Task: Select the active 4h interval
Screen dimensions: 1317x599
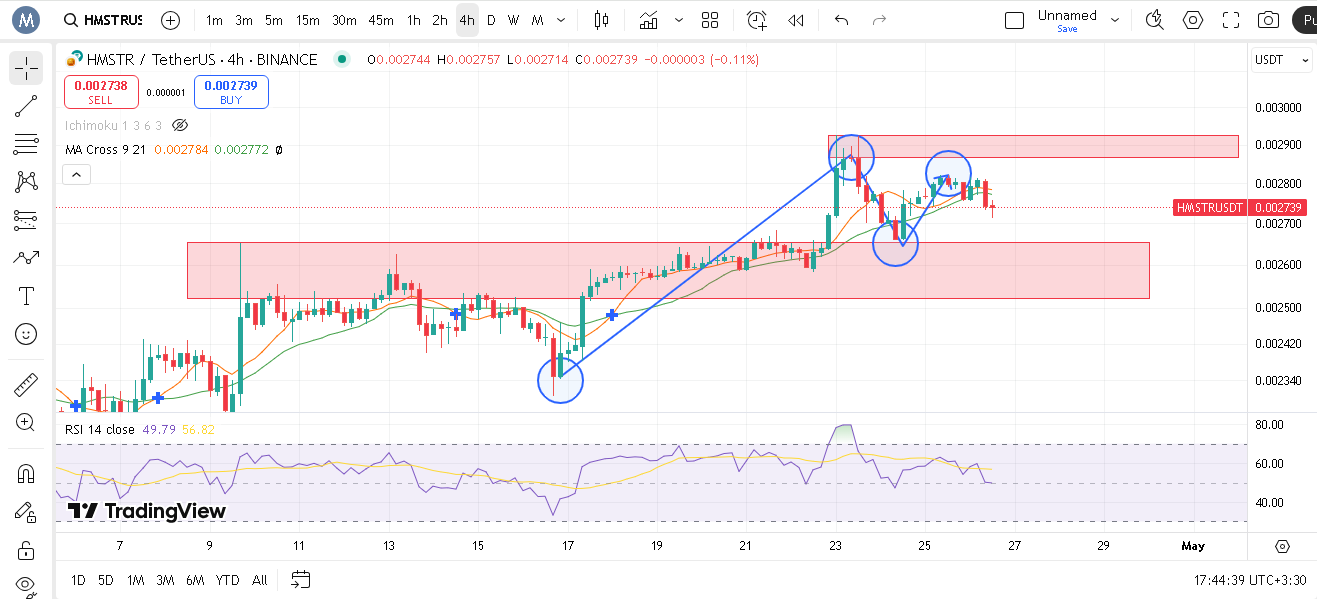Action: click(467, 20)
